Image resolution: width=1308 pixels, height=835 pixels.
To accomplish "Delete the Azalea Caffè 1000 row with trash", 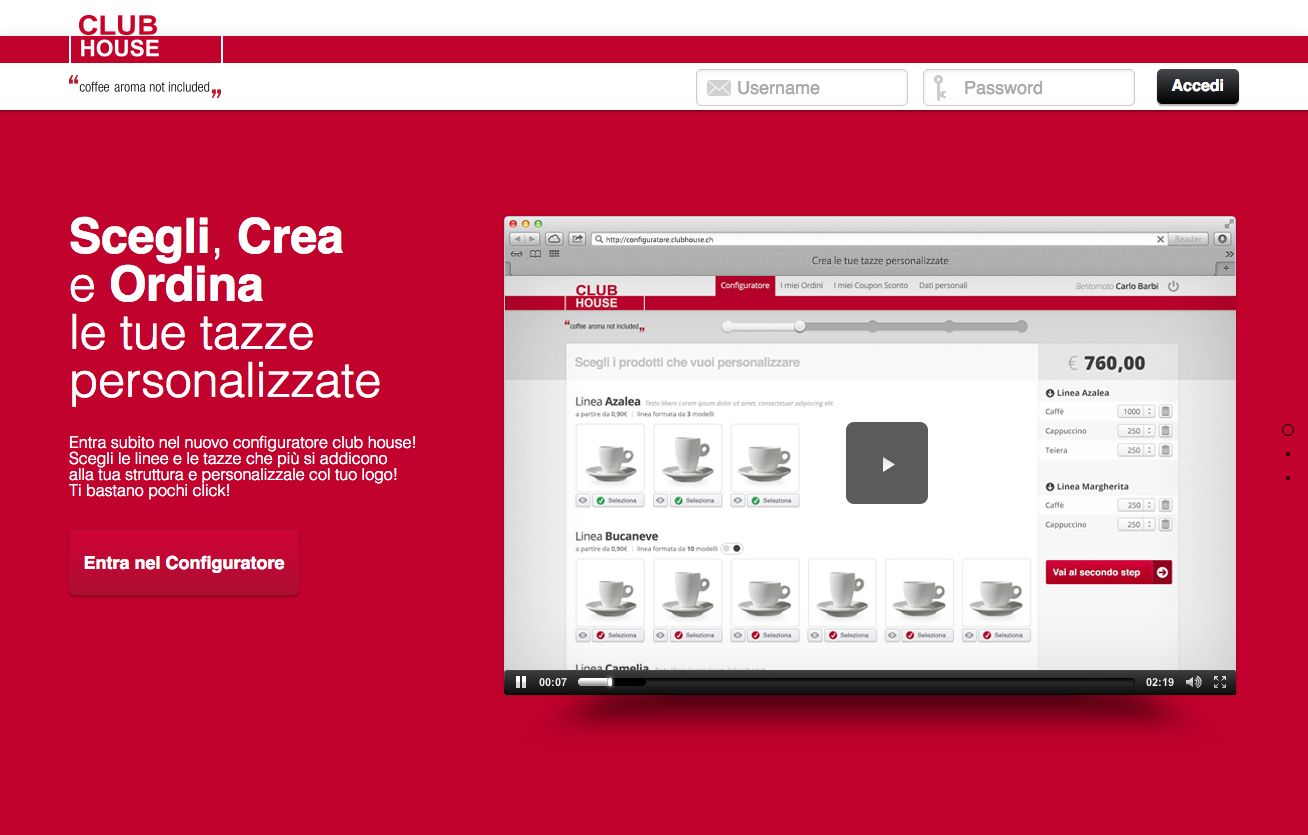I will [x=1165, y=411].
